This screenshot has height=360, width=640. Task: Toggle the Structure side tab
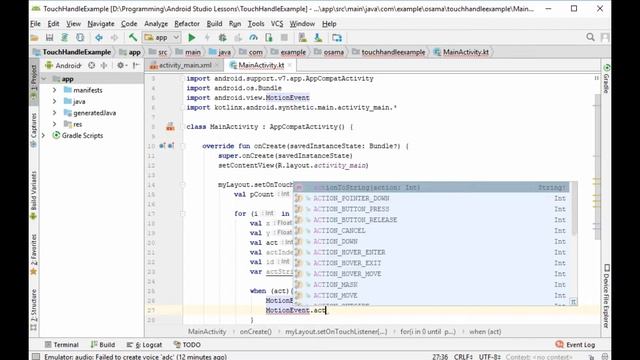point(34,309)
